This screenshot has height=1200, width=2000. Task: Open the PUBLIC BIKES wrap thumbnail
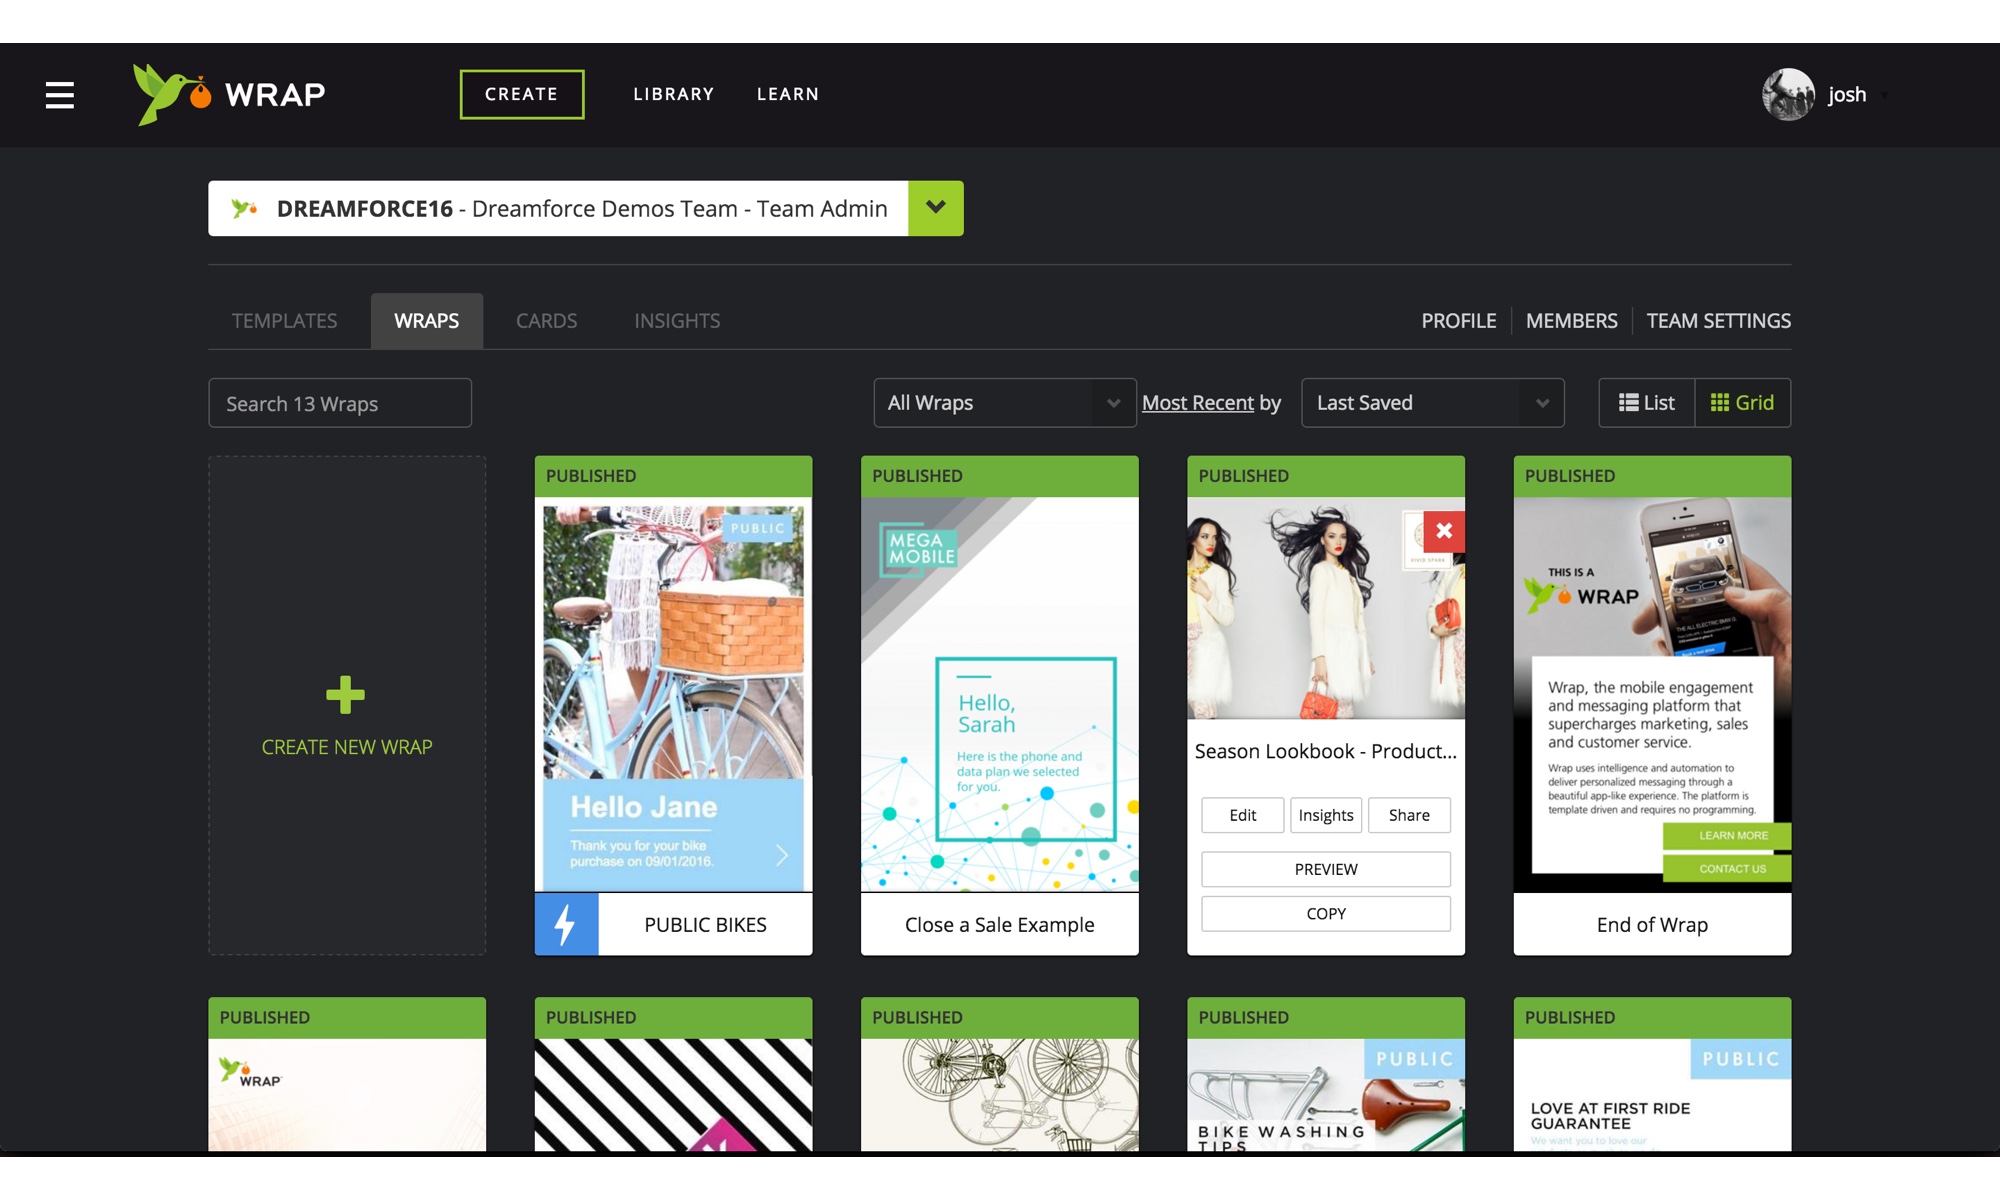673,695
